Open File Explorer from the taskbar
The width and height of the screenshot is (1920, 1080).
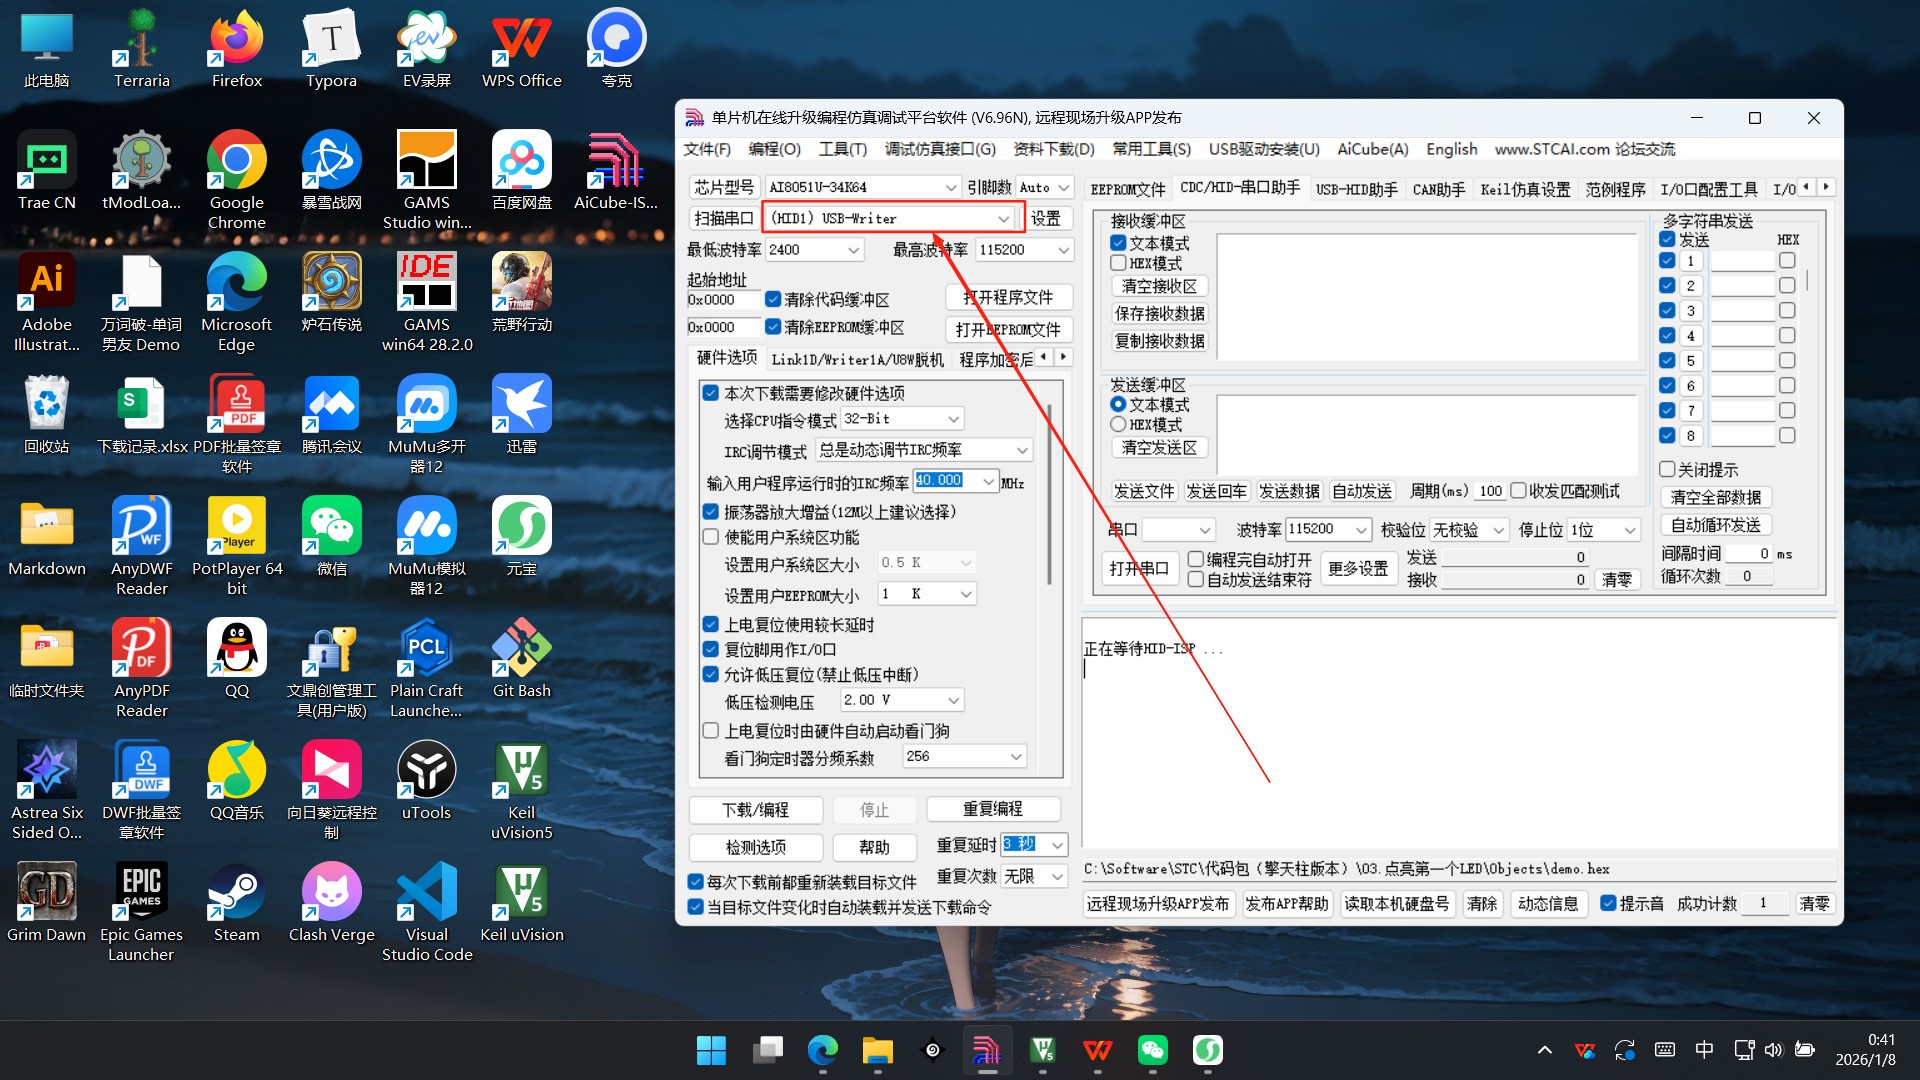[877, 1051]
